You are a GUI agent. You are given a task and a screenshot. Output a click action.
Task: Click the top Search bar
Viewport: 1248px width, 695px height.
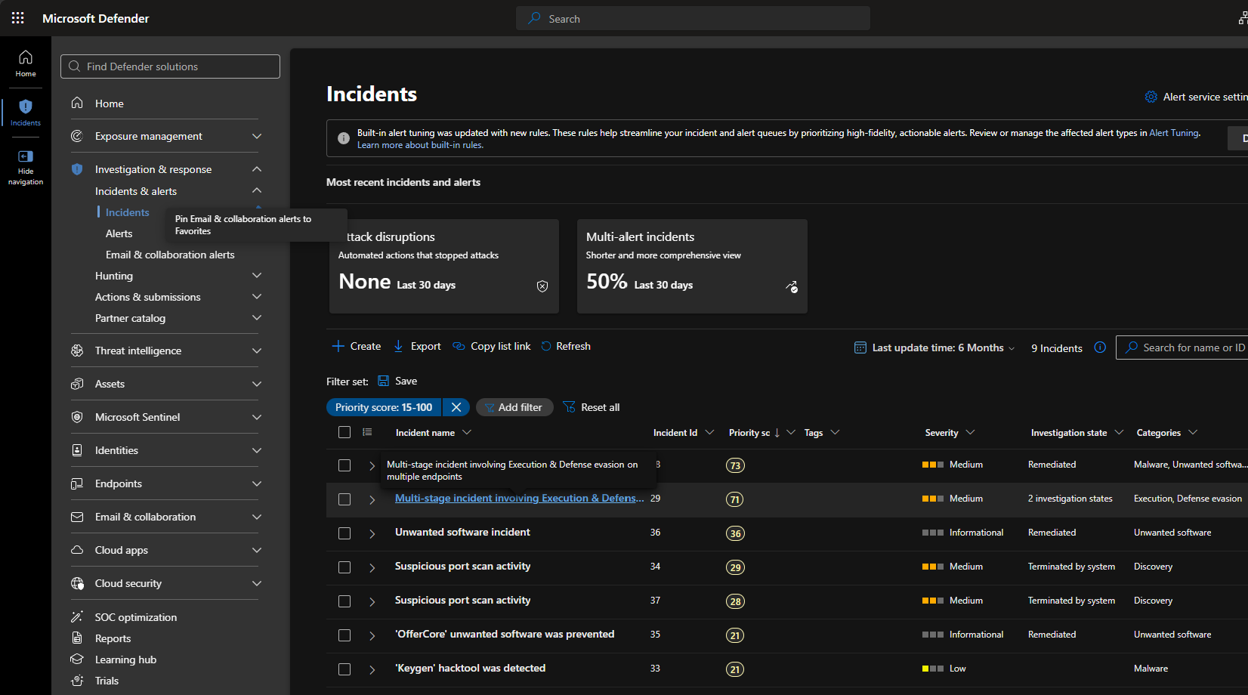(693, 18)
